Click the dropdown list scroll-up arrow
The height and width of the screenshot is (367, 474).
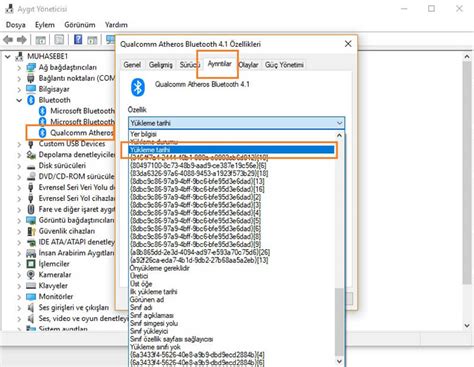pyautogui.click(x=339, y=135)
